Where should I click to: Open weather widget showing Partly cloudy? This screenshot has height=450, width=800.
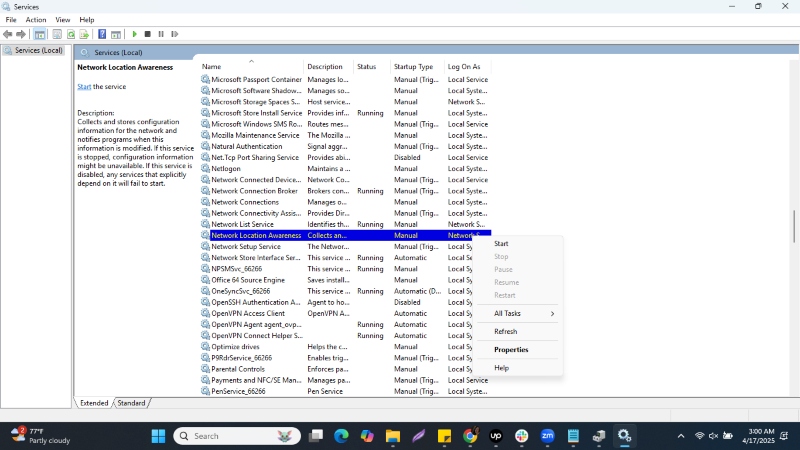[41, 436]
